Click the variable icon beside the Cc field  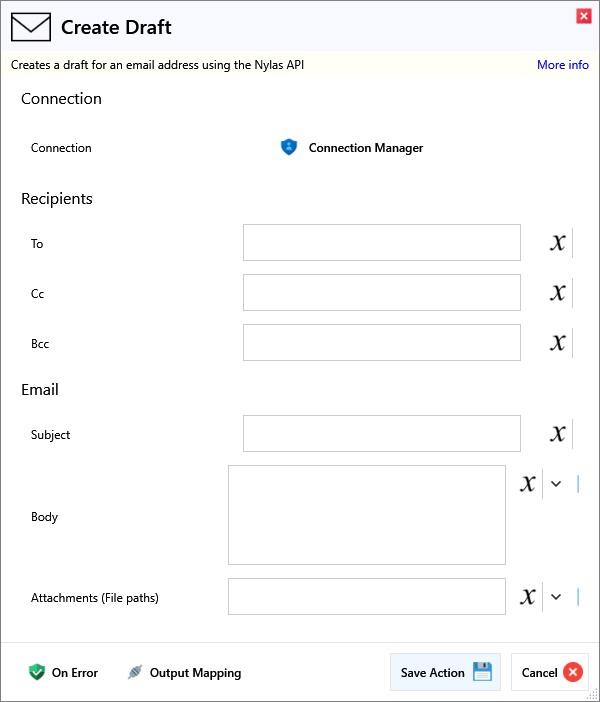coord(558,293)
